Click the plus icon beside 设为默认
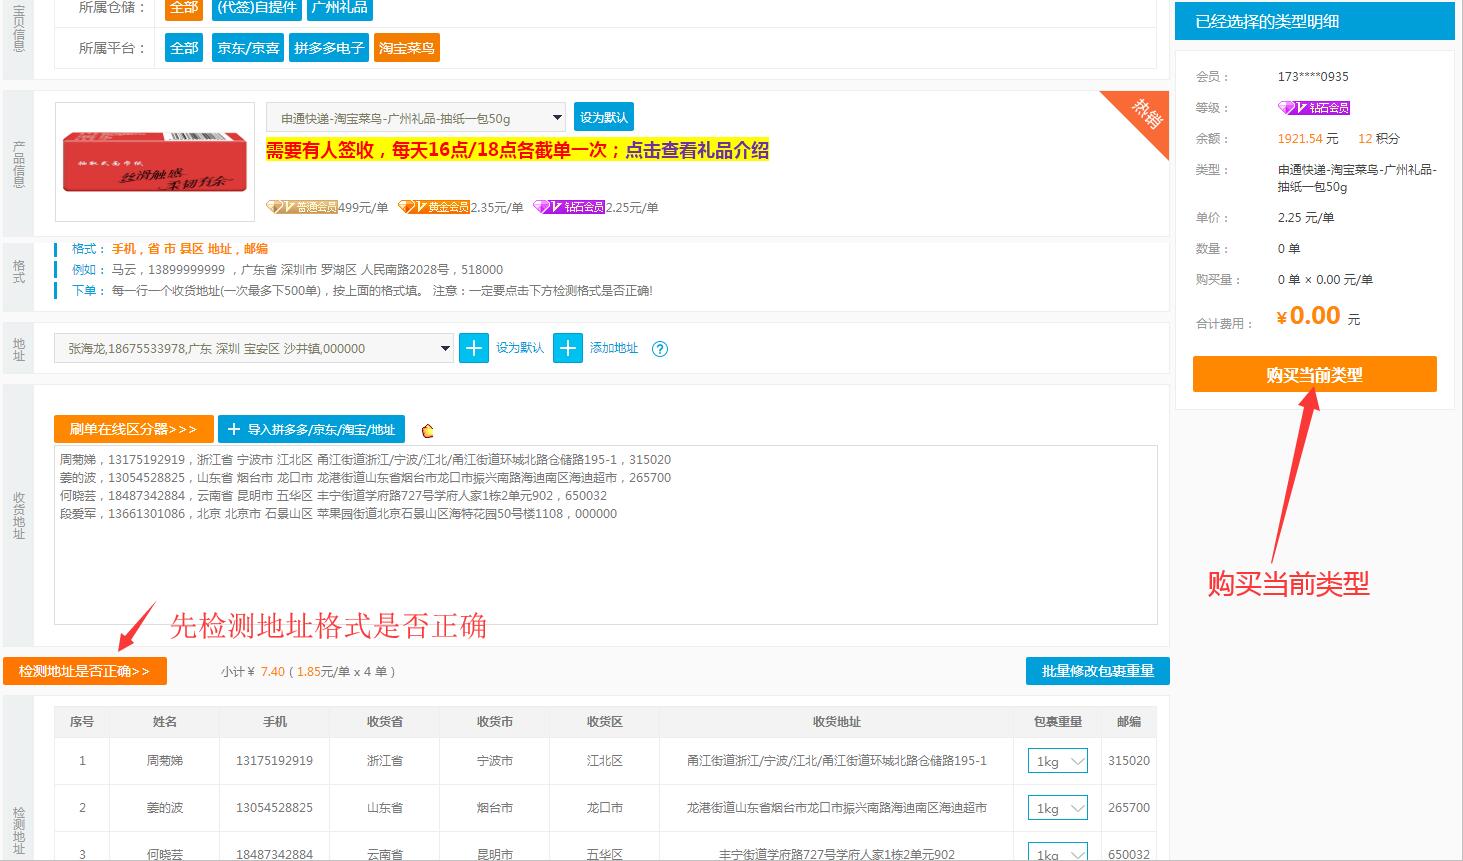Viewport: 1463px width, 861px height. click(474, 348)
